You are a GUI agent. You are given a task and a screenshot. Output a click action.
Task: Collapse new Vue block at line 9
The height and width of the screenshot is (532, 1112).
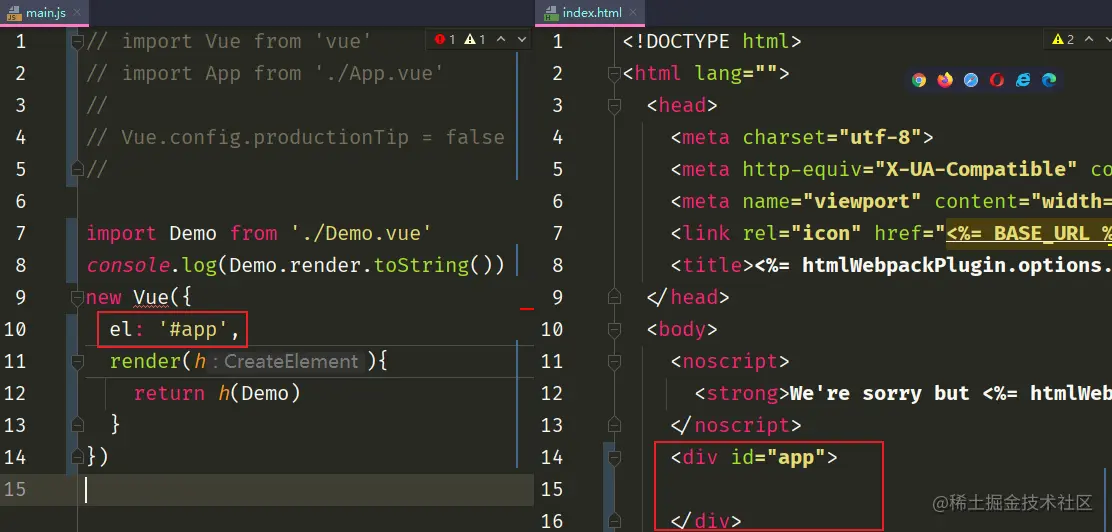click(x=77, y=297)
